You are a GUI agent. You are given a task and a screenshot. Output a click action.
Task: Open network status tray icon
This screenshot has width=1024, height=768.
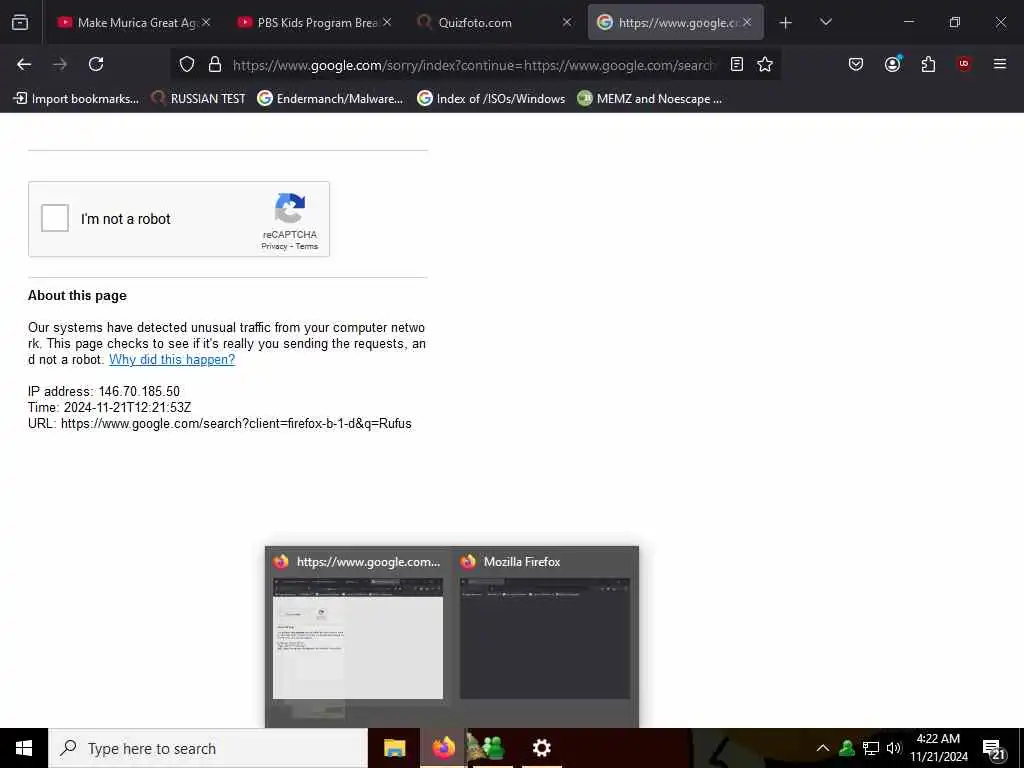871,748
